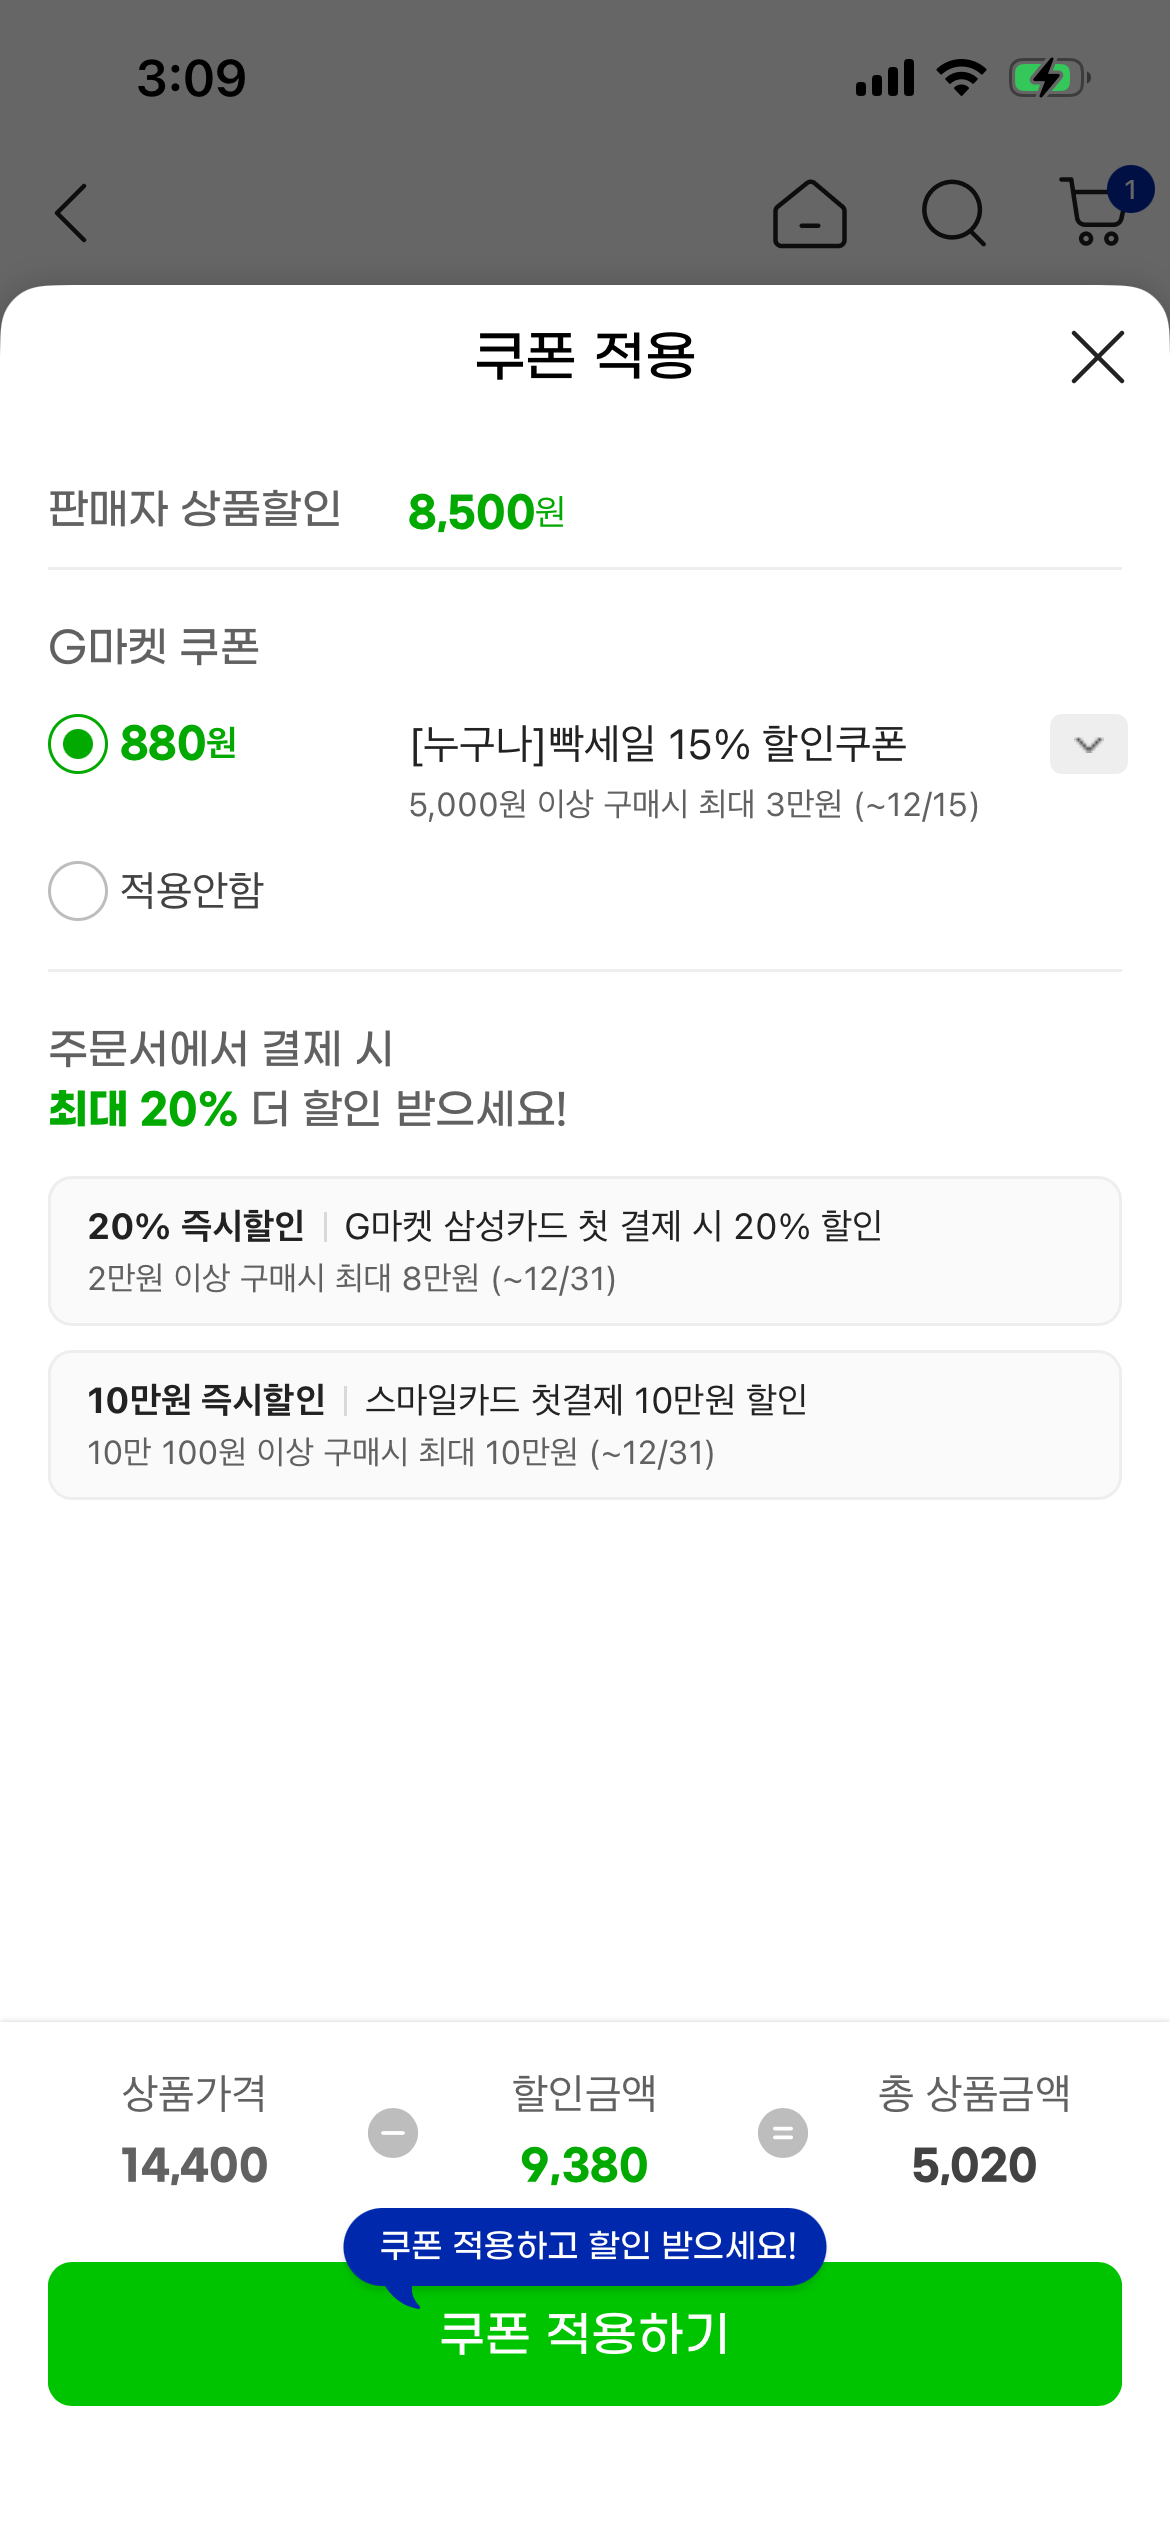Select the 880원 coupon radio button
1170x2532 pixels.
click(78, 744)
